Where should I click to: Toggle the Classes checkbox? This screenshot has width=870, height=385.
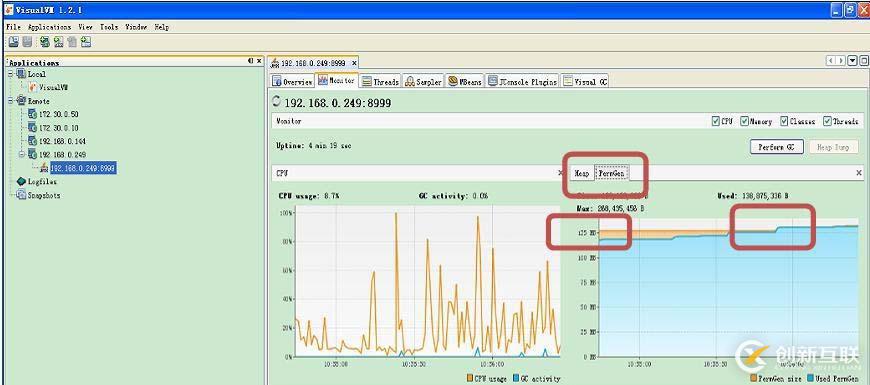pos(784,121)
